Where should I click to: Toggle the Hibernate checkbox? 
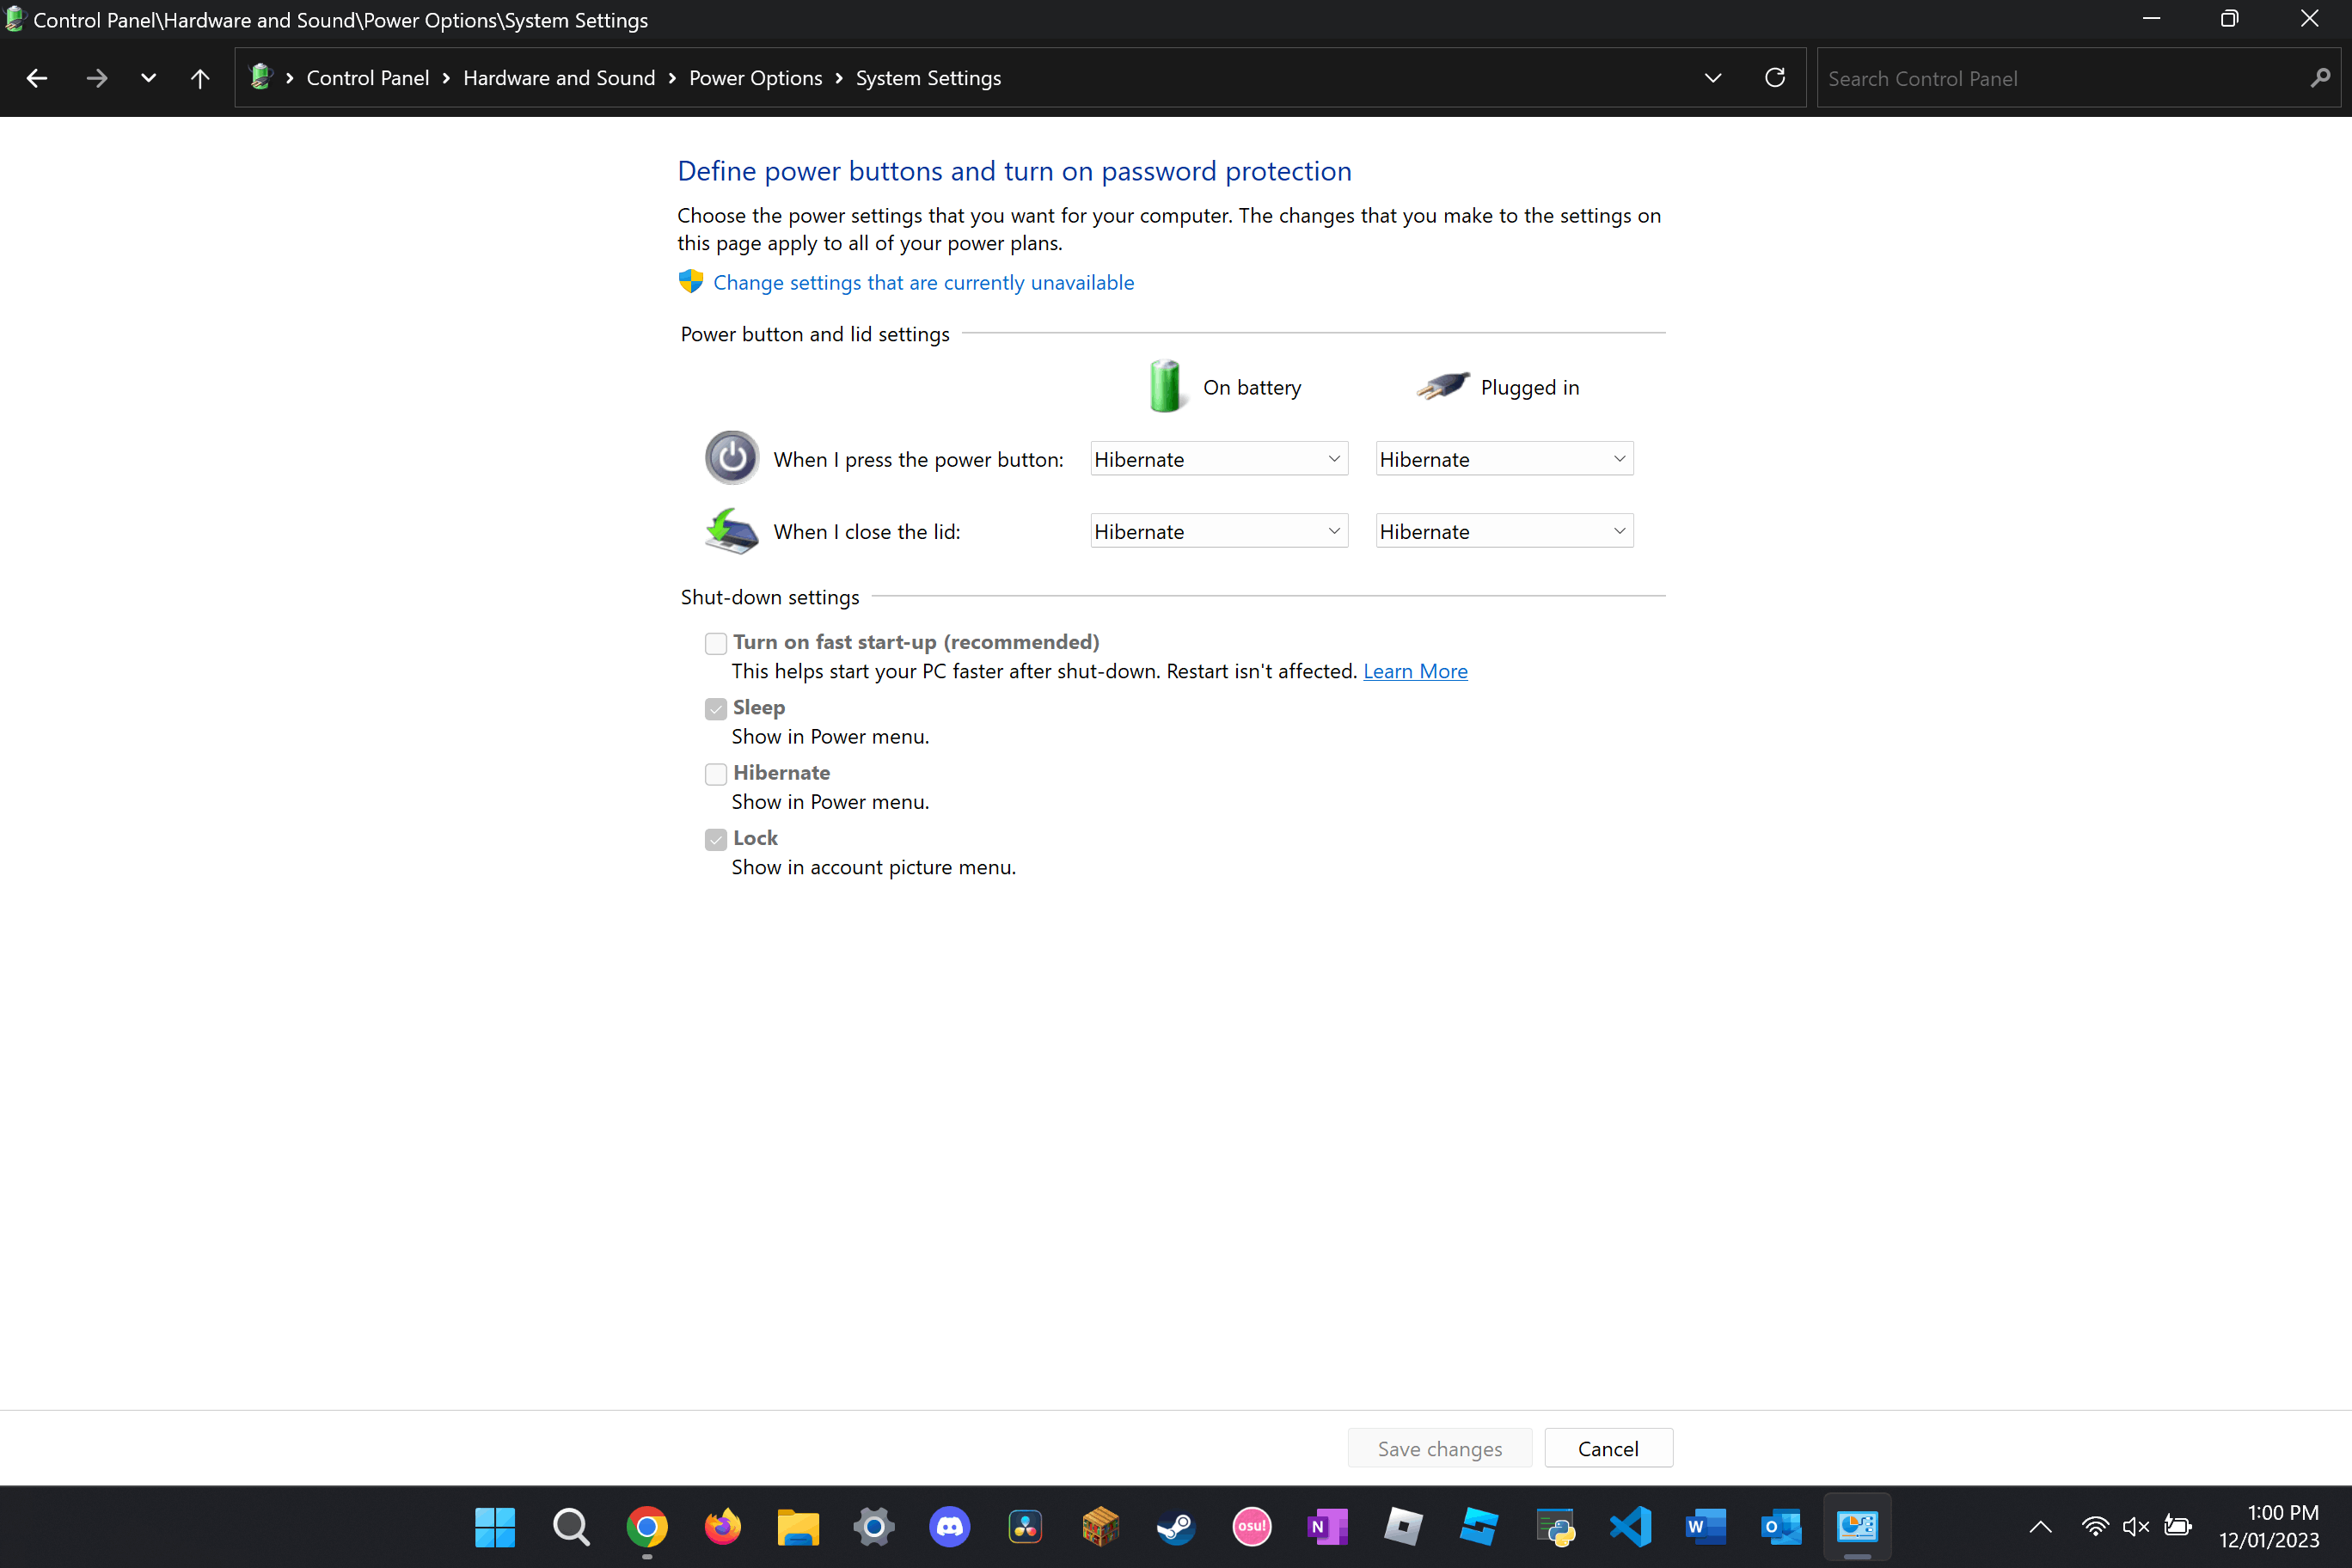pos(715,774)
